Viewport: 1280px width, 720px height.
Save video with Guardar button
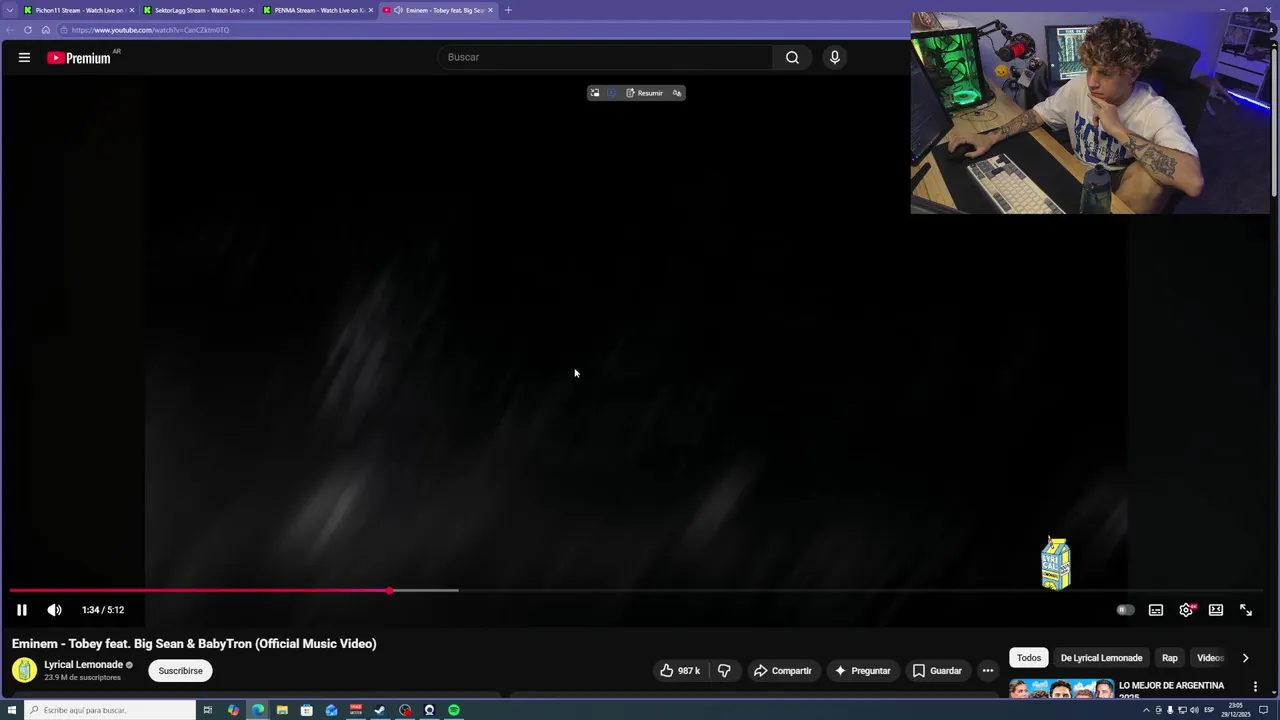tap(937, 671)
